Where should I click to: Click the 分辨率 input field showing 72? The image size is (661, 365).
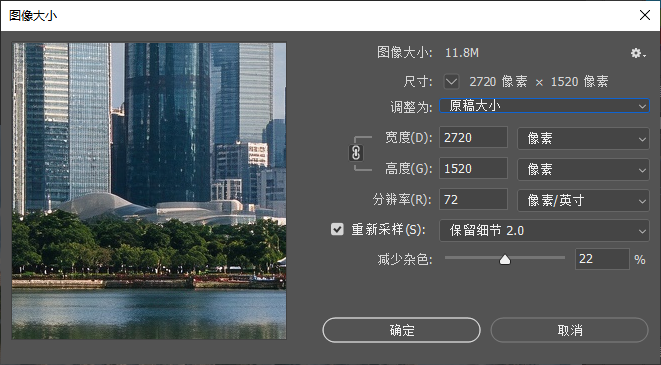point(473,199)
